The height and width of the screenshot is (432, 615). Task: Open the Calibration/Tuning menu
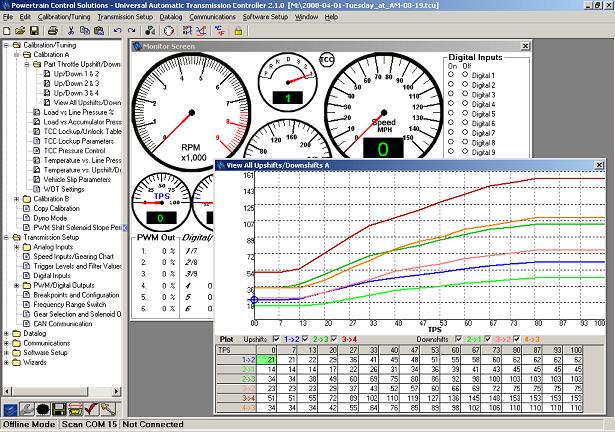[64, 17]
